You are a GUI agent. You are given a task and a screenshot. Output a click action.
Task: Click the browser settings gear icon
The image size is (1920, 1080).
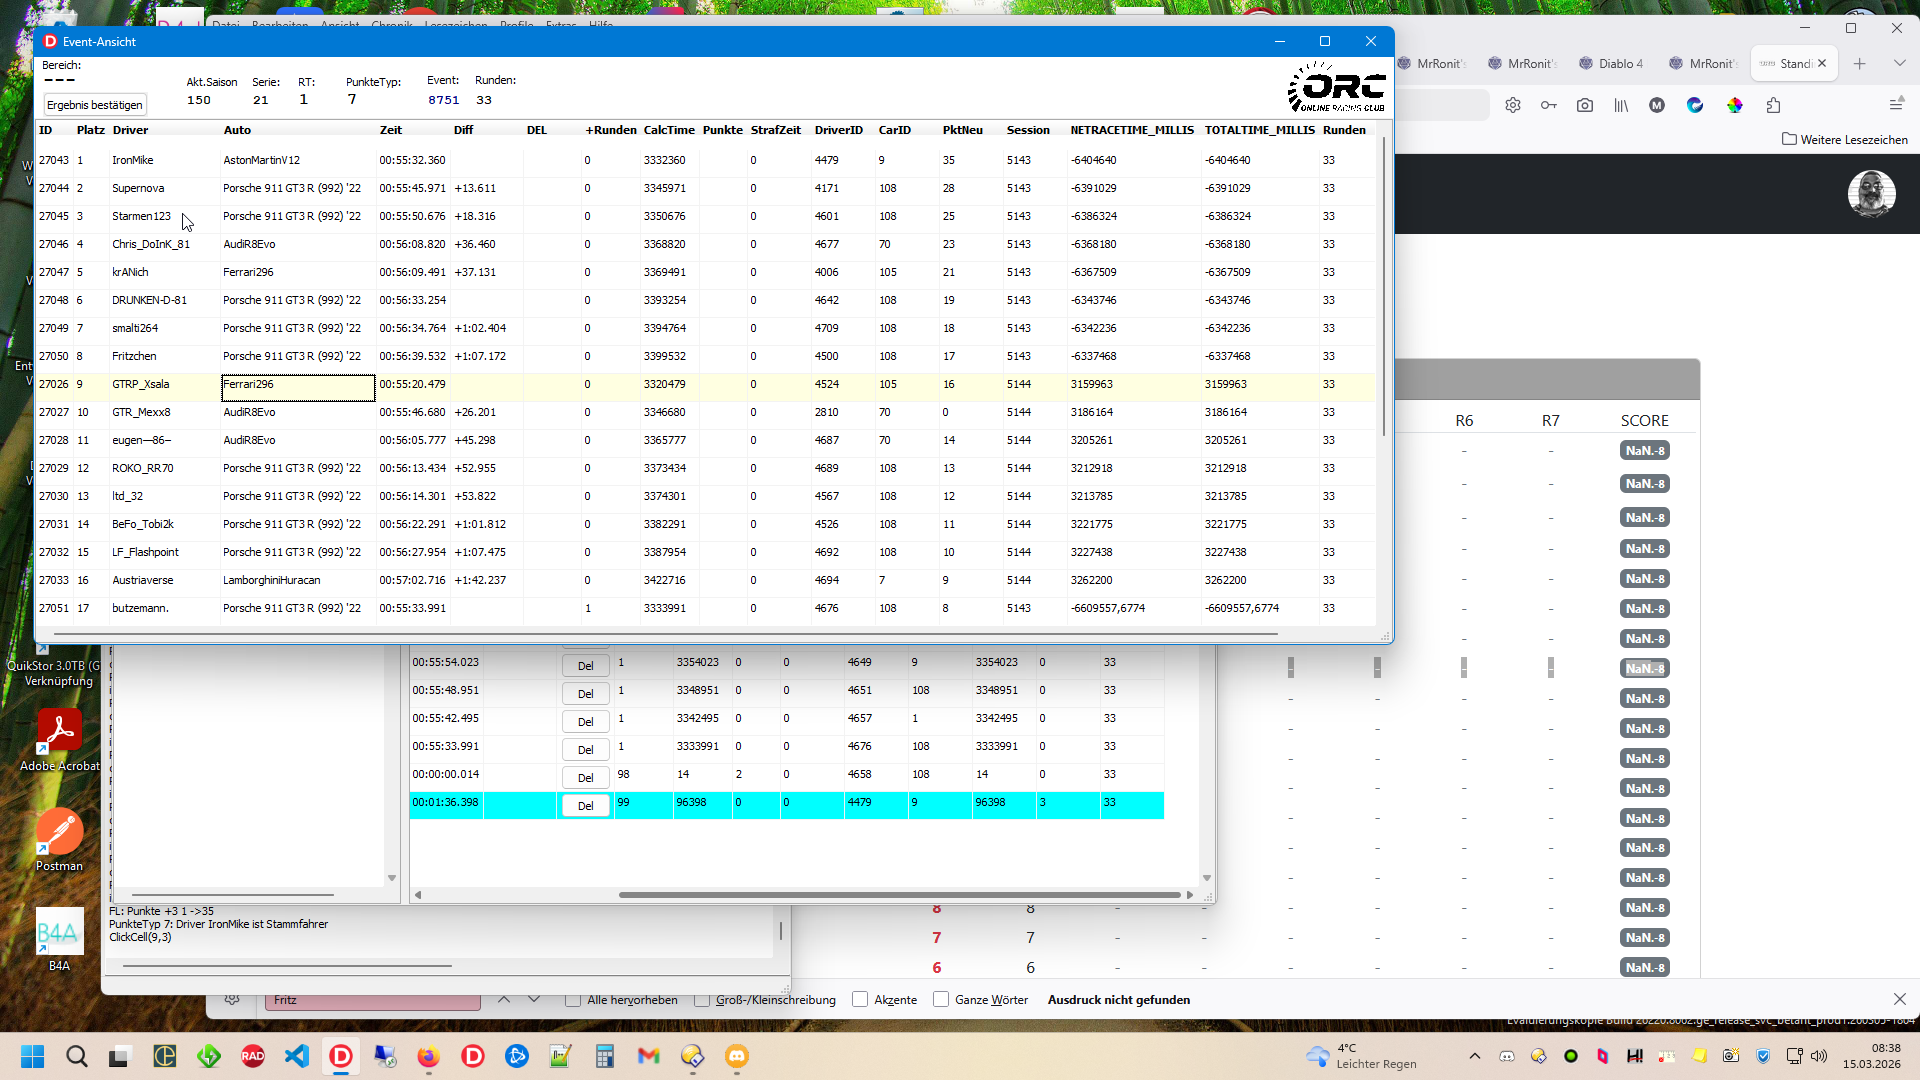coord(1513,105)
